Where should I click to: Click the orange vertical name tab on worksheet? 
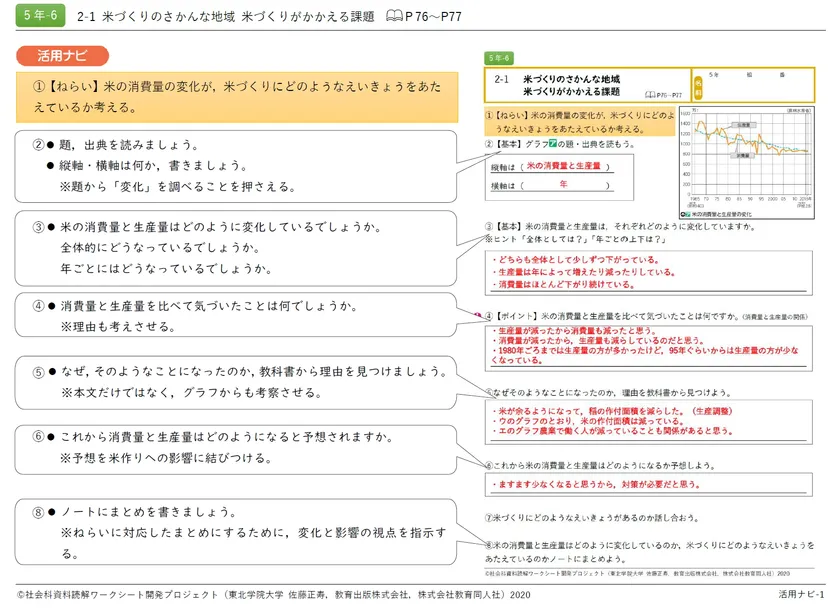tap(698, 87)
